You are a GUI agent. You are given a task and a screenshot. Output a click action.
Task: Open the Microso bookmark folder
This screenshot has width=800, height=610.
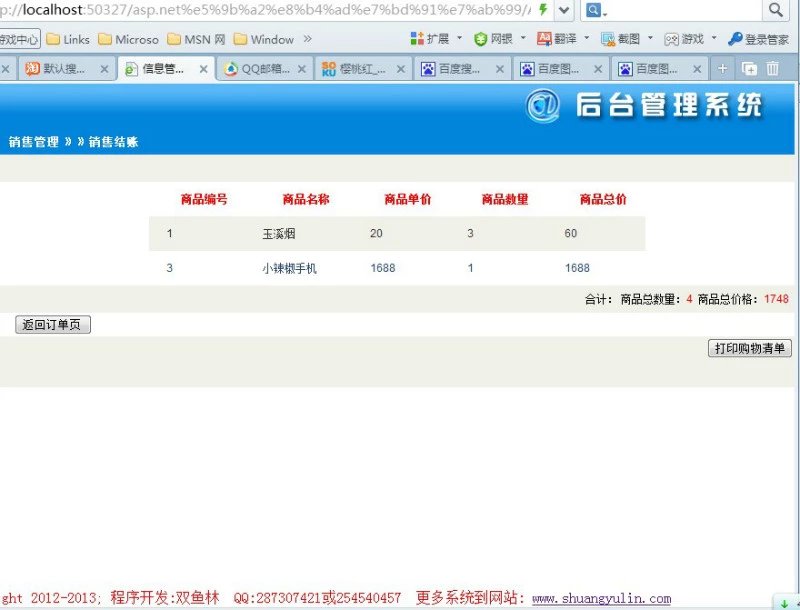pos(128,39)
